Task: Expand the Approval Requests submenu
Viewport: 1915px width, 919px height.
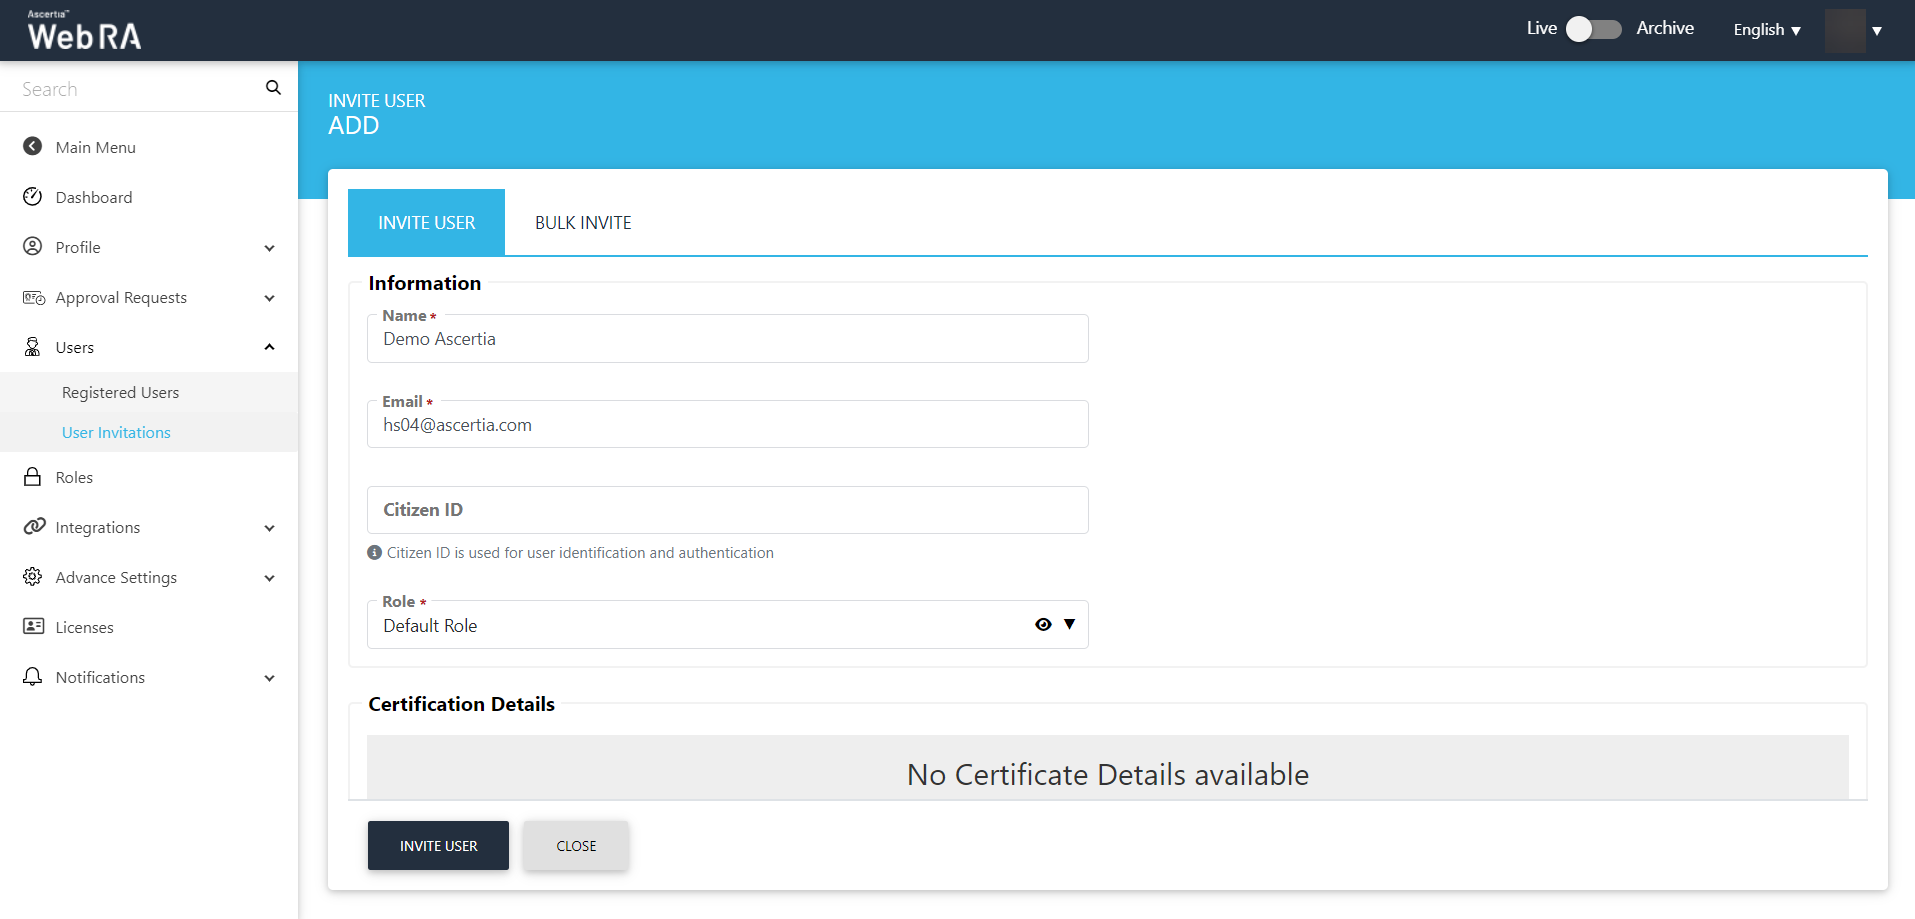Action: 269,298
